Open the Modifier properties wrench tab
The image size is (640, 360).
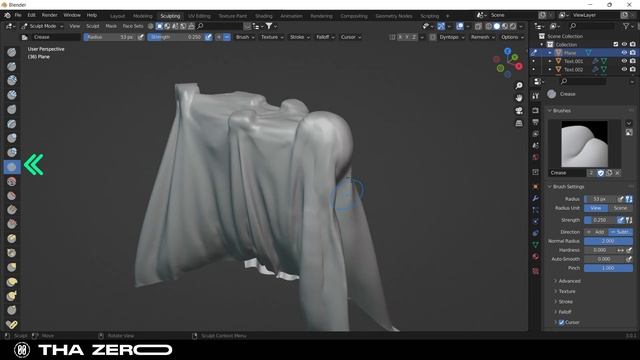(536, 198)
